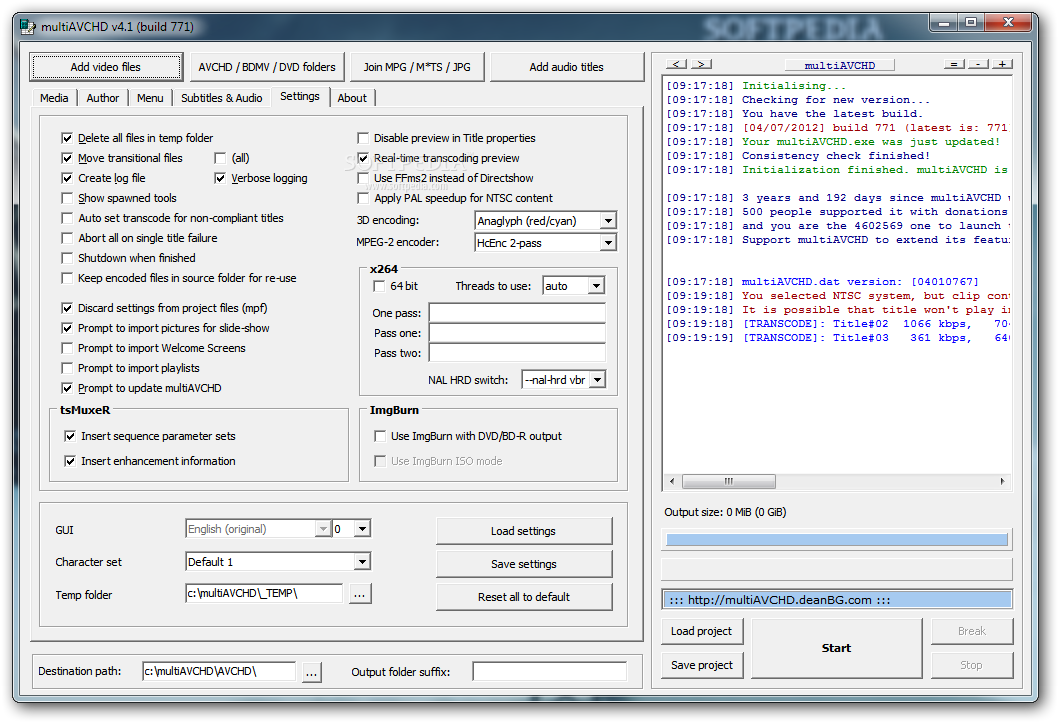Click Load settings button
The image size is (1059, 723).
pyautogui.click(x=523, y=531)
